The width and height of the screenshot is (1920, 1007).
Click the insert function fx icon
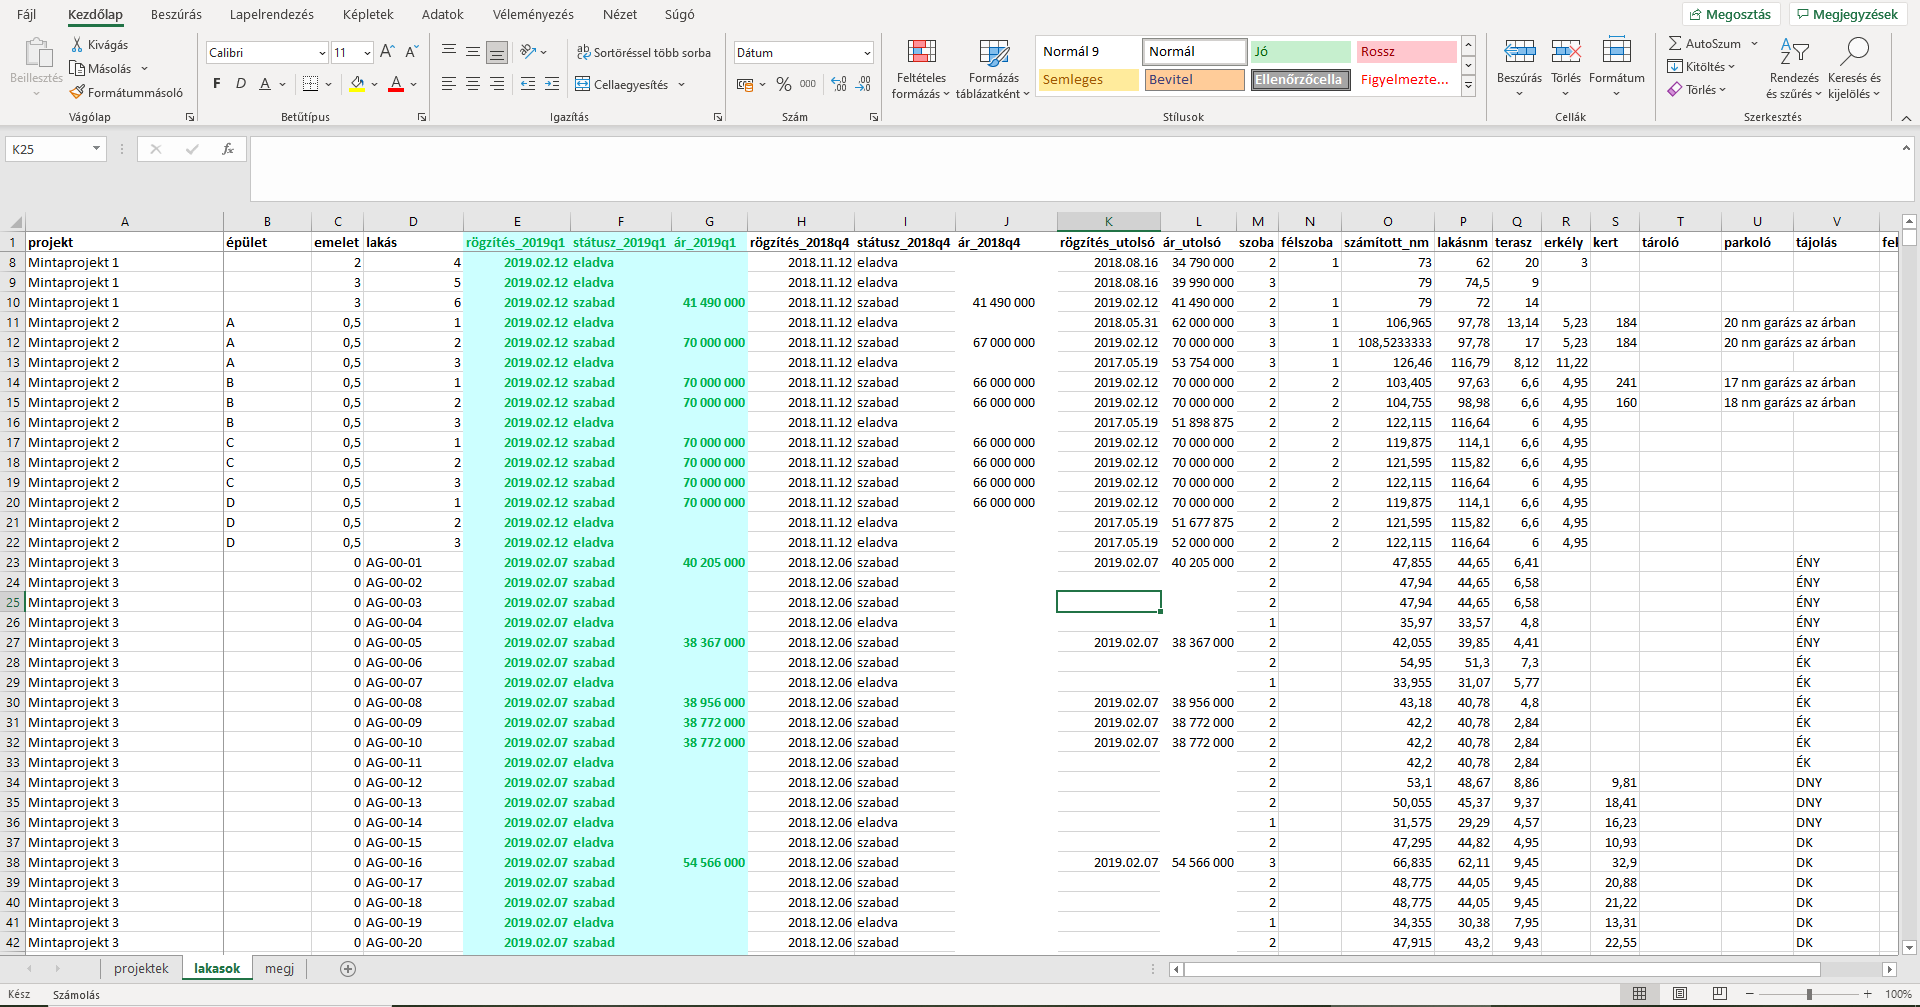(228, 149)
